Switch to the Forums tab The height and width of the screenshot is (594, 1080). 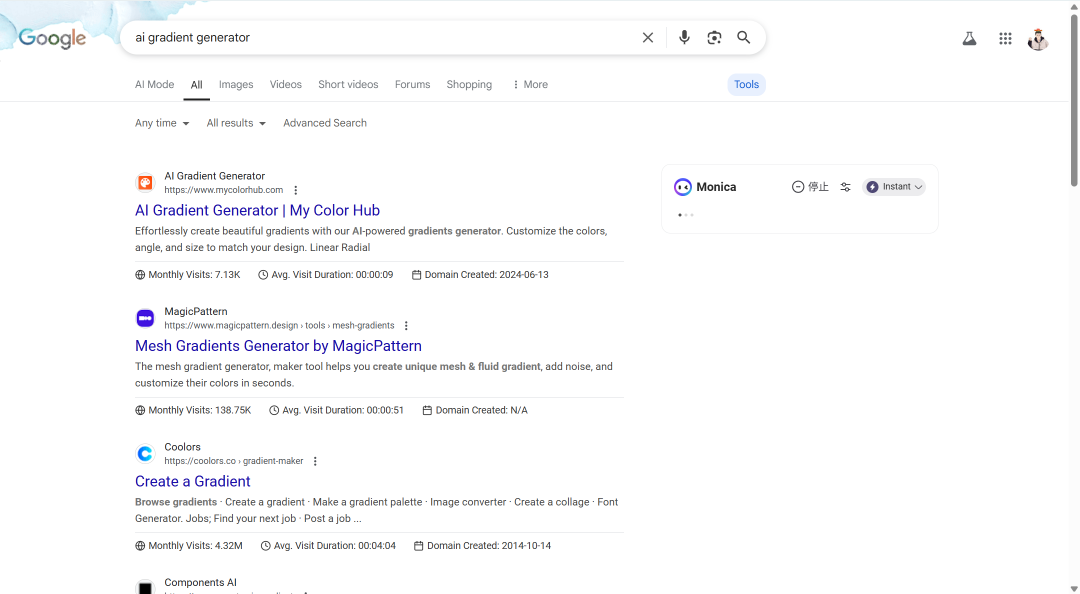[x=413, y=84]
